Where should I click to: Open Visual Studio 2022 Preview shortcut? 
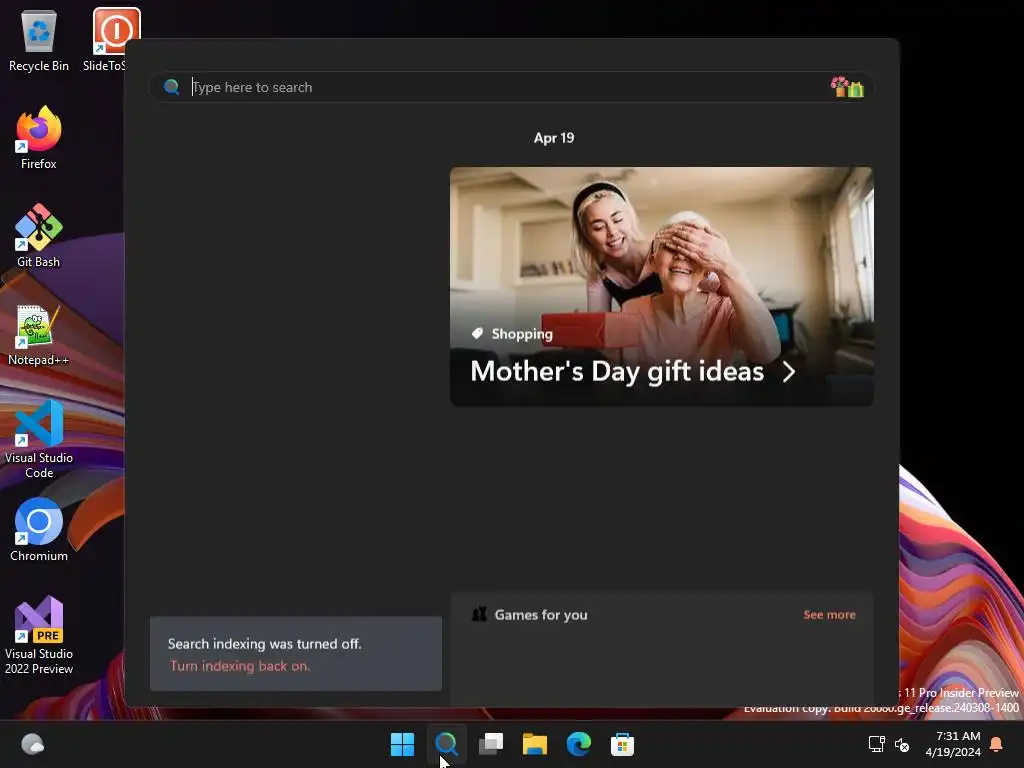[x=39, y=635]
